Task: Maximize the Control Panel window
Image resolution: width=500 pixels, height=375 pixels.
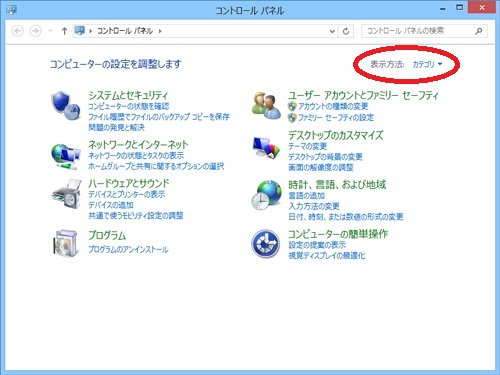Action: (x=460, y=7)
